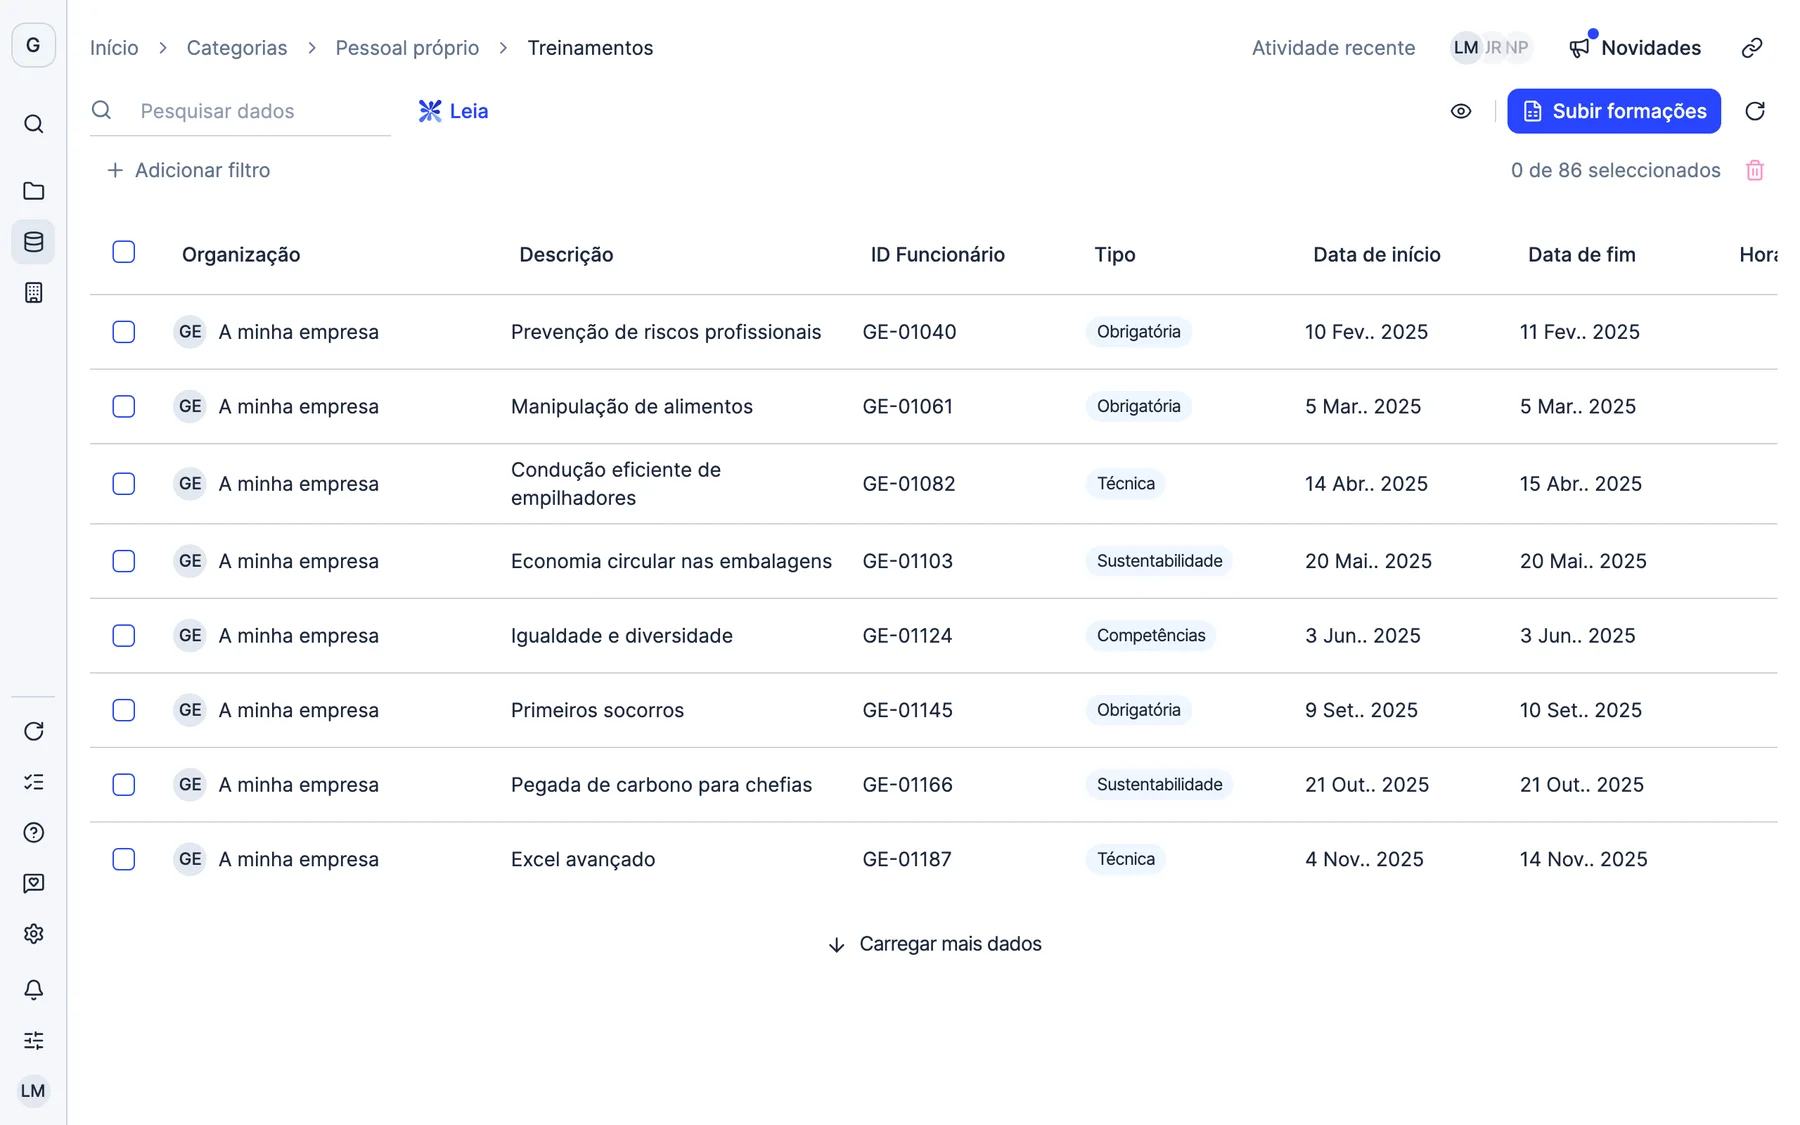Go to Categorias breadcrumb
Image resolution: width=1800 pixels, height=1125 pixels.
pos(237,48)
